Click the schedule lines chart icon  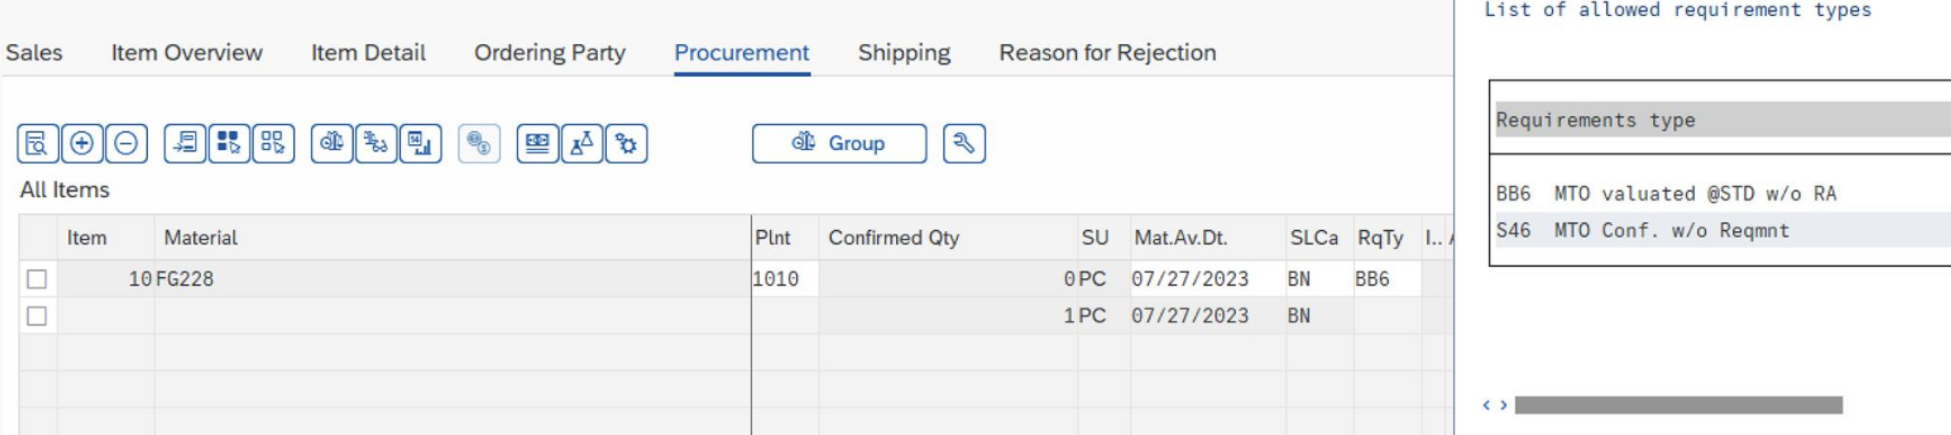pyautogui.click(x=420, y=143)
